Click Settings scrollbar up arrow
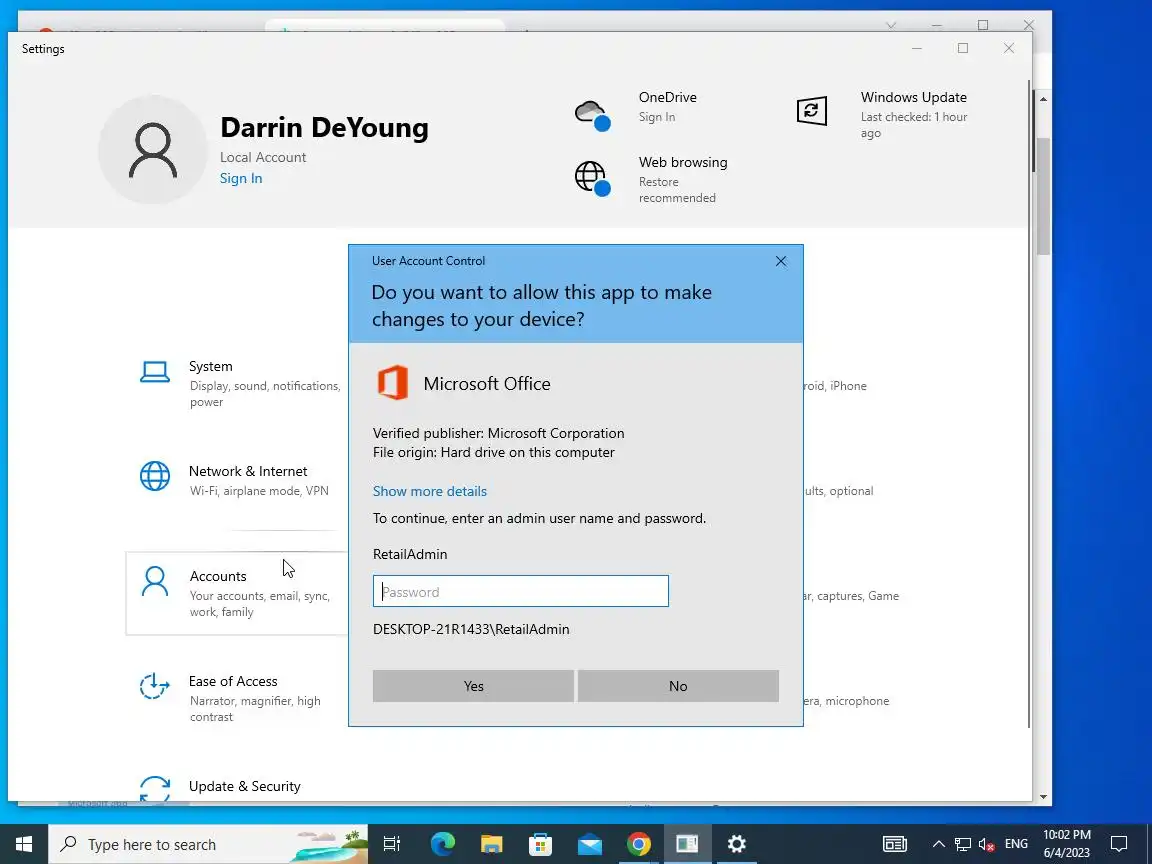The width and height of the screenshot is (1152, 864). tap(1043, 99)
